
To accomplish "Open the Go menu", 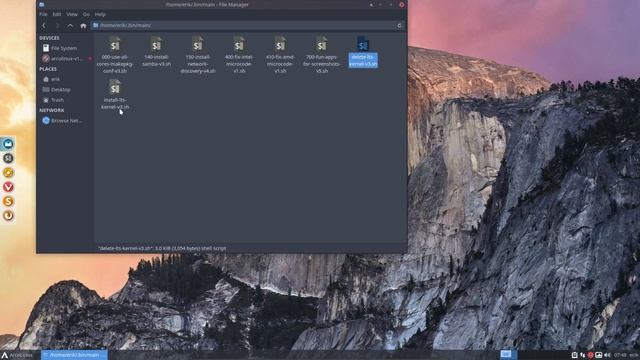I will tap(86, 14).
